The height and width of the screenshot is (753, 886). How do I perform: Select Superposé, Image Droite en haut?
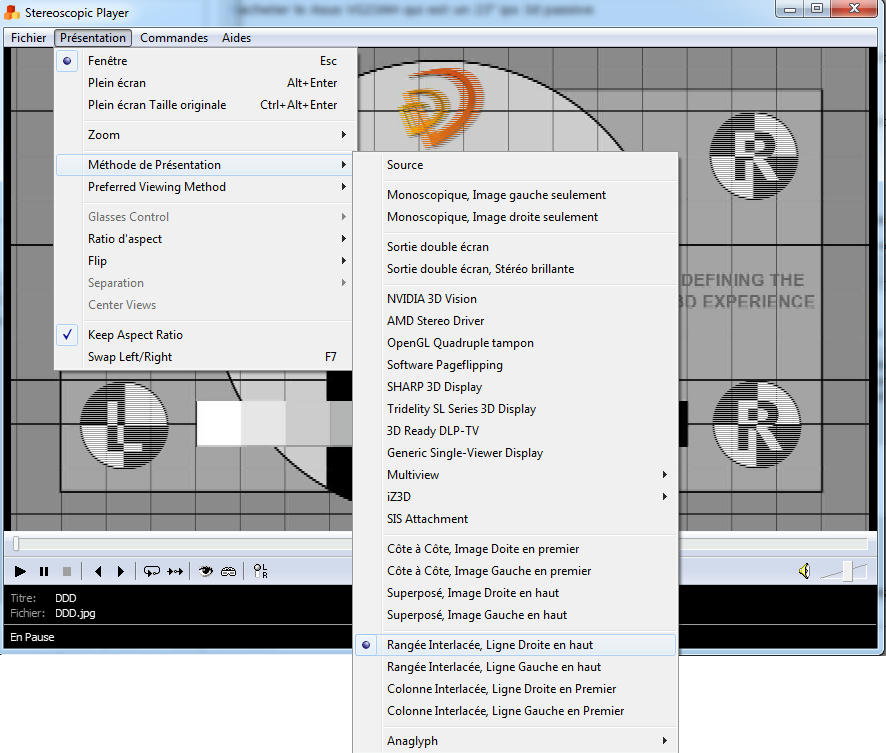pyautogui.click(x=515, y=593)
